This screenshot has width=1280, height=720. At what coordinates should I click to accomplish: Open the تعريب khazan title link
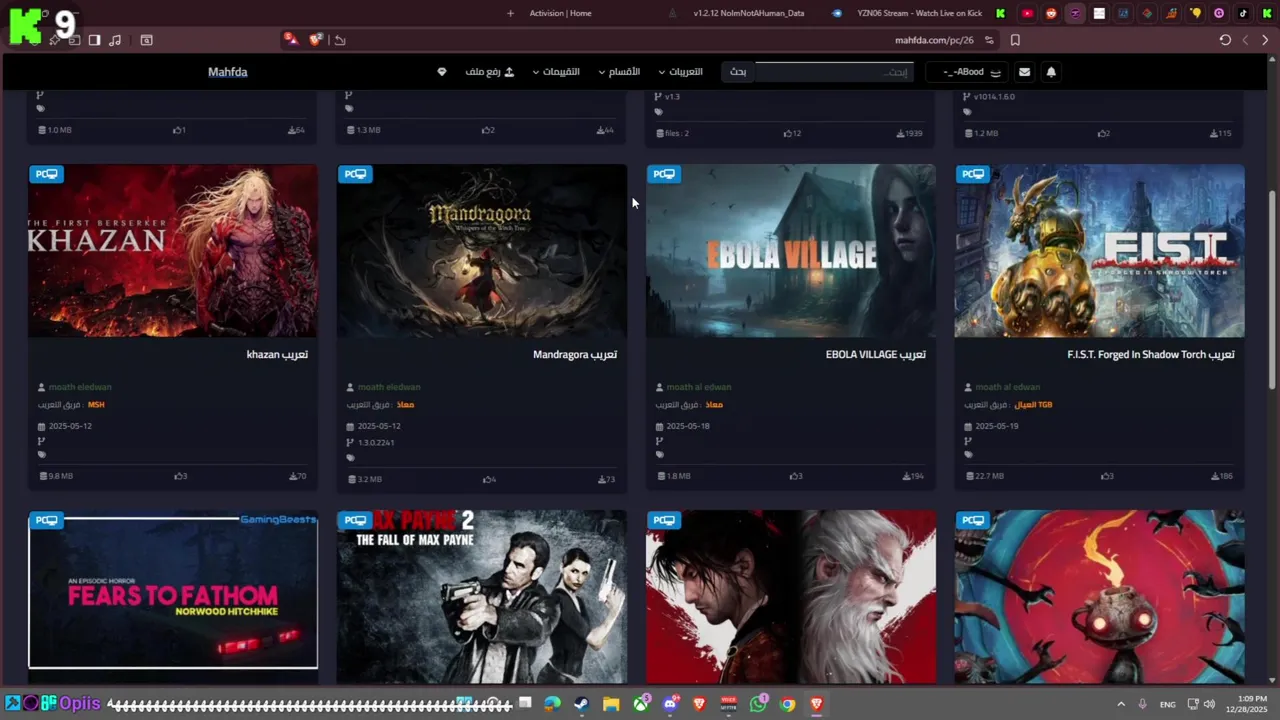pyautogui.click(x=277, y=355)
